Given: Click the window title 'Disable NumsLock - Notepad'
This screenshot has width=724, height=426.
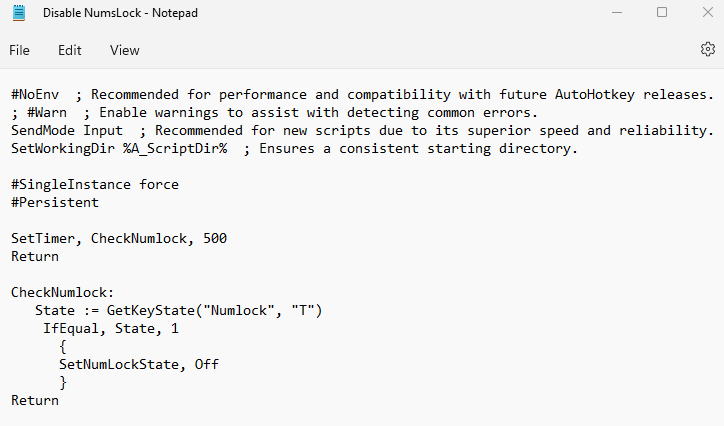Looking at the screenshot, I should click(x=118, y=13).
